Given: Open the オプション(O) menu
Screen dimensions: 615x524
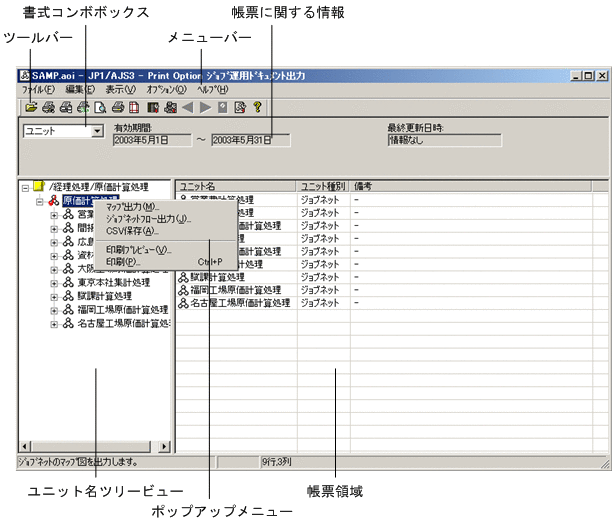Looking at the screenshot, I should coord(166,89).
